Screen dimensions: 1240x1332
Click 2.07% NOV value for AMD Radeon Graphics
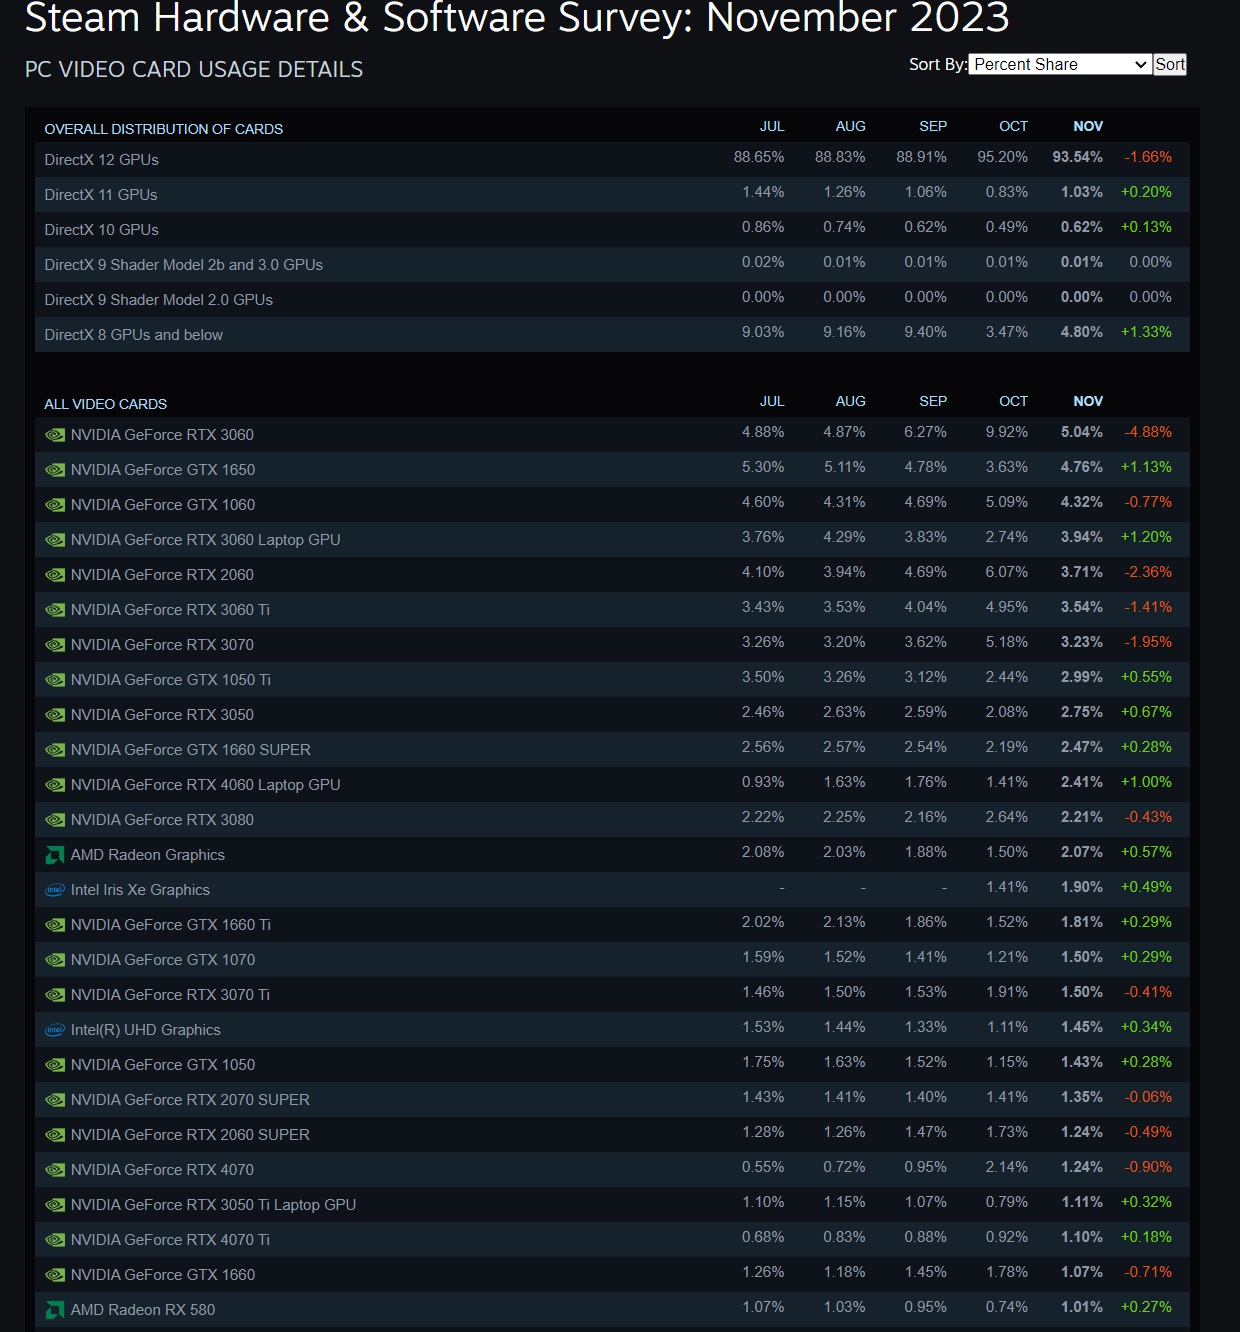click(1082, 852)
